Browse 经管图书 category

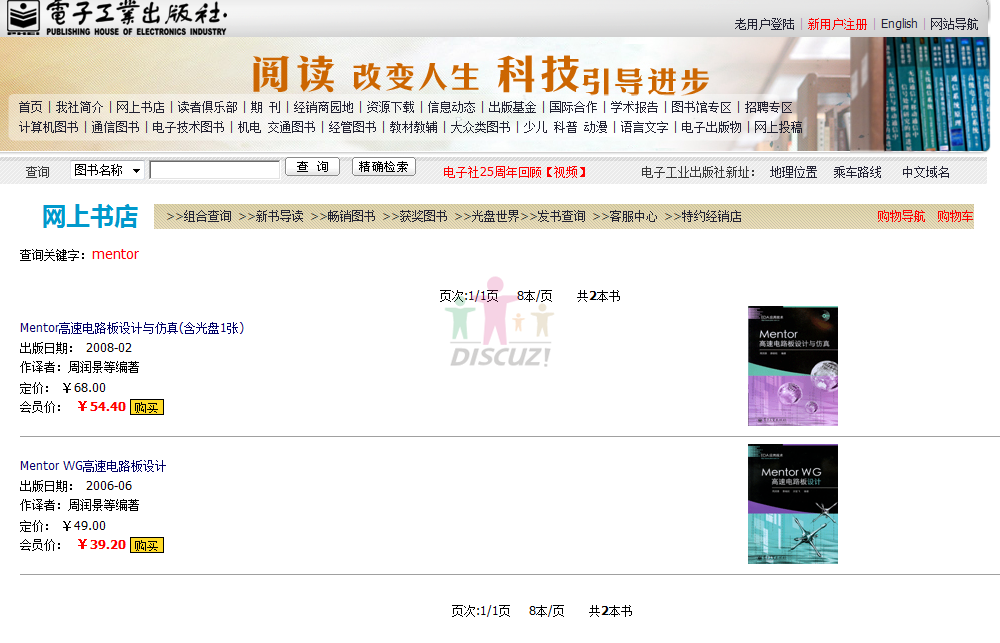point(353,127)
